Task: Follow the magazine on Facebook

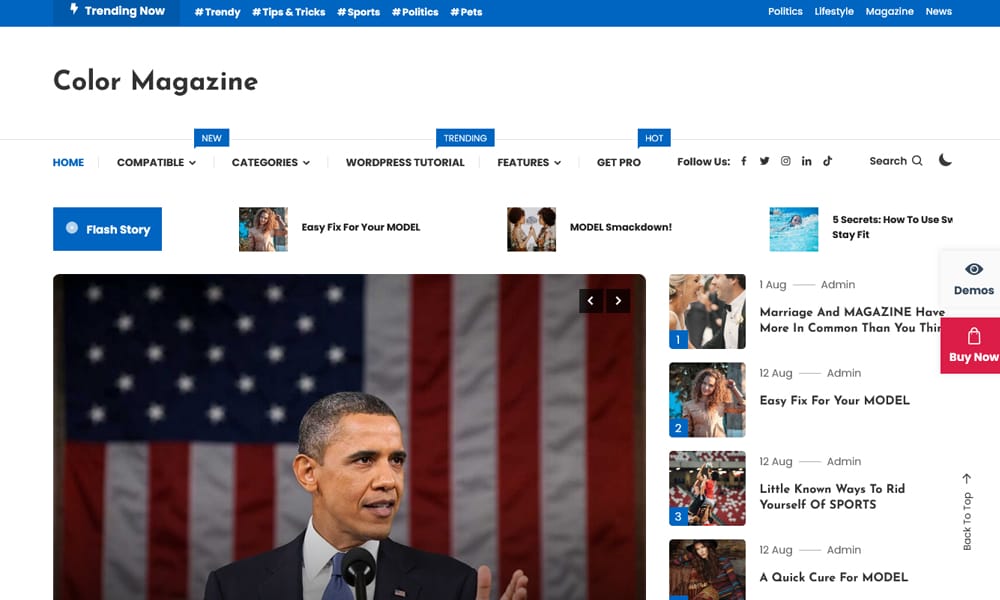Action: point(744,160)
